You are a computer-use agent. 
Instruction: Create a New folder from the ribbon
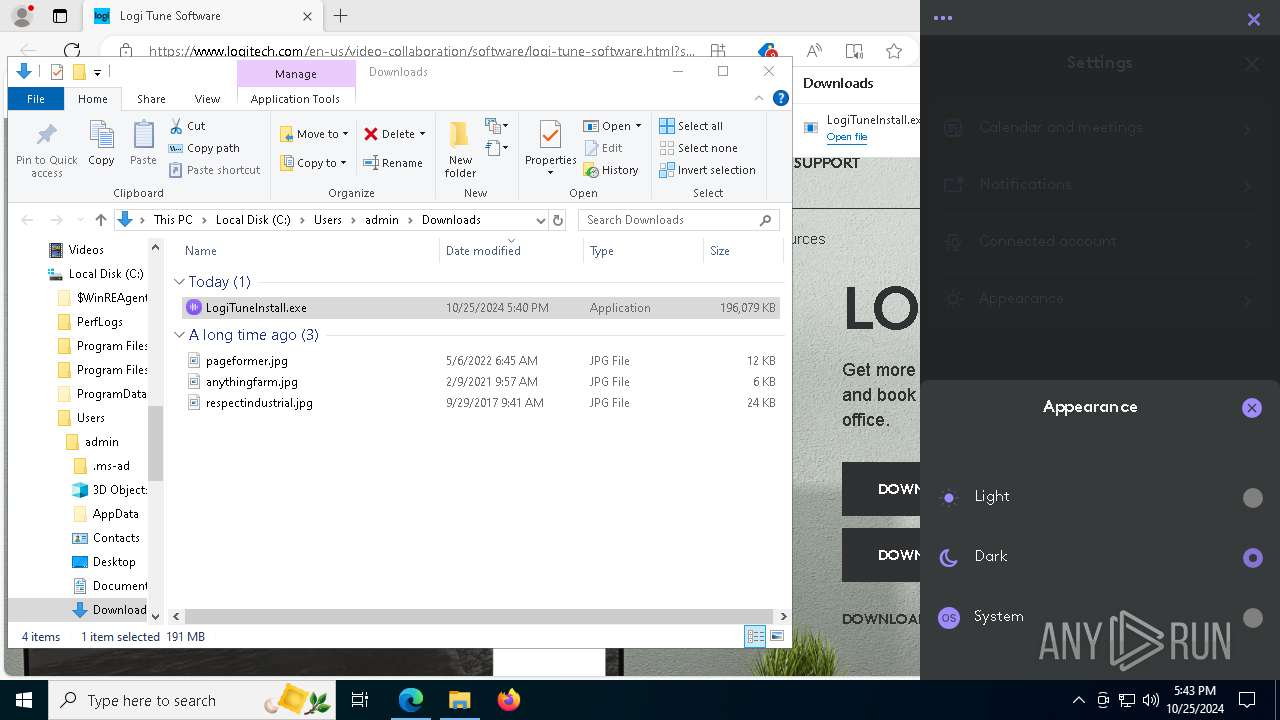pos(460,149)
